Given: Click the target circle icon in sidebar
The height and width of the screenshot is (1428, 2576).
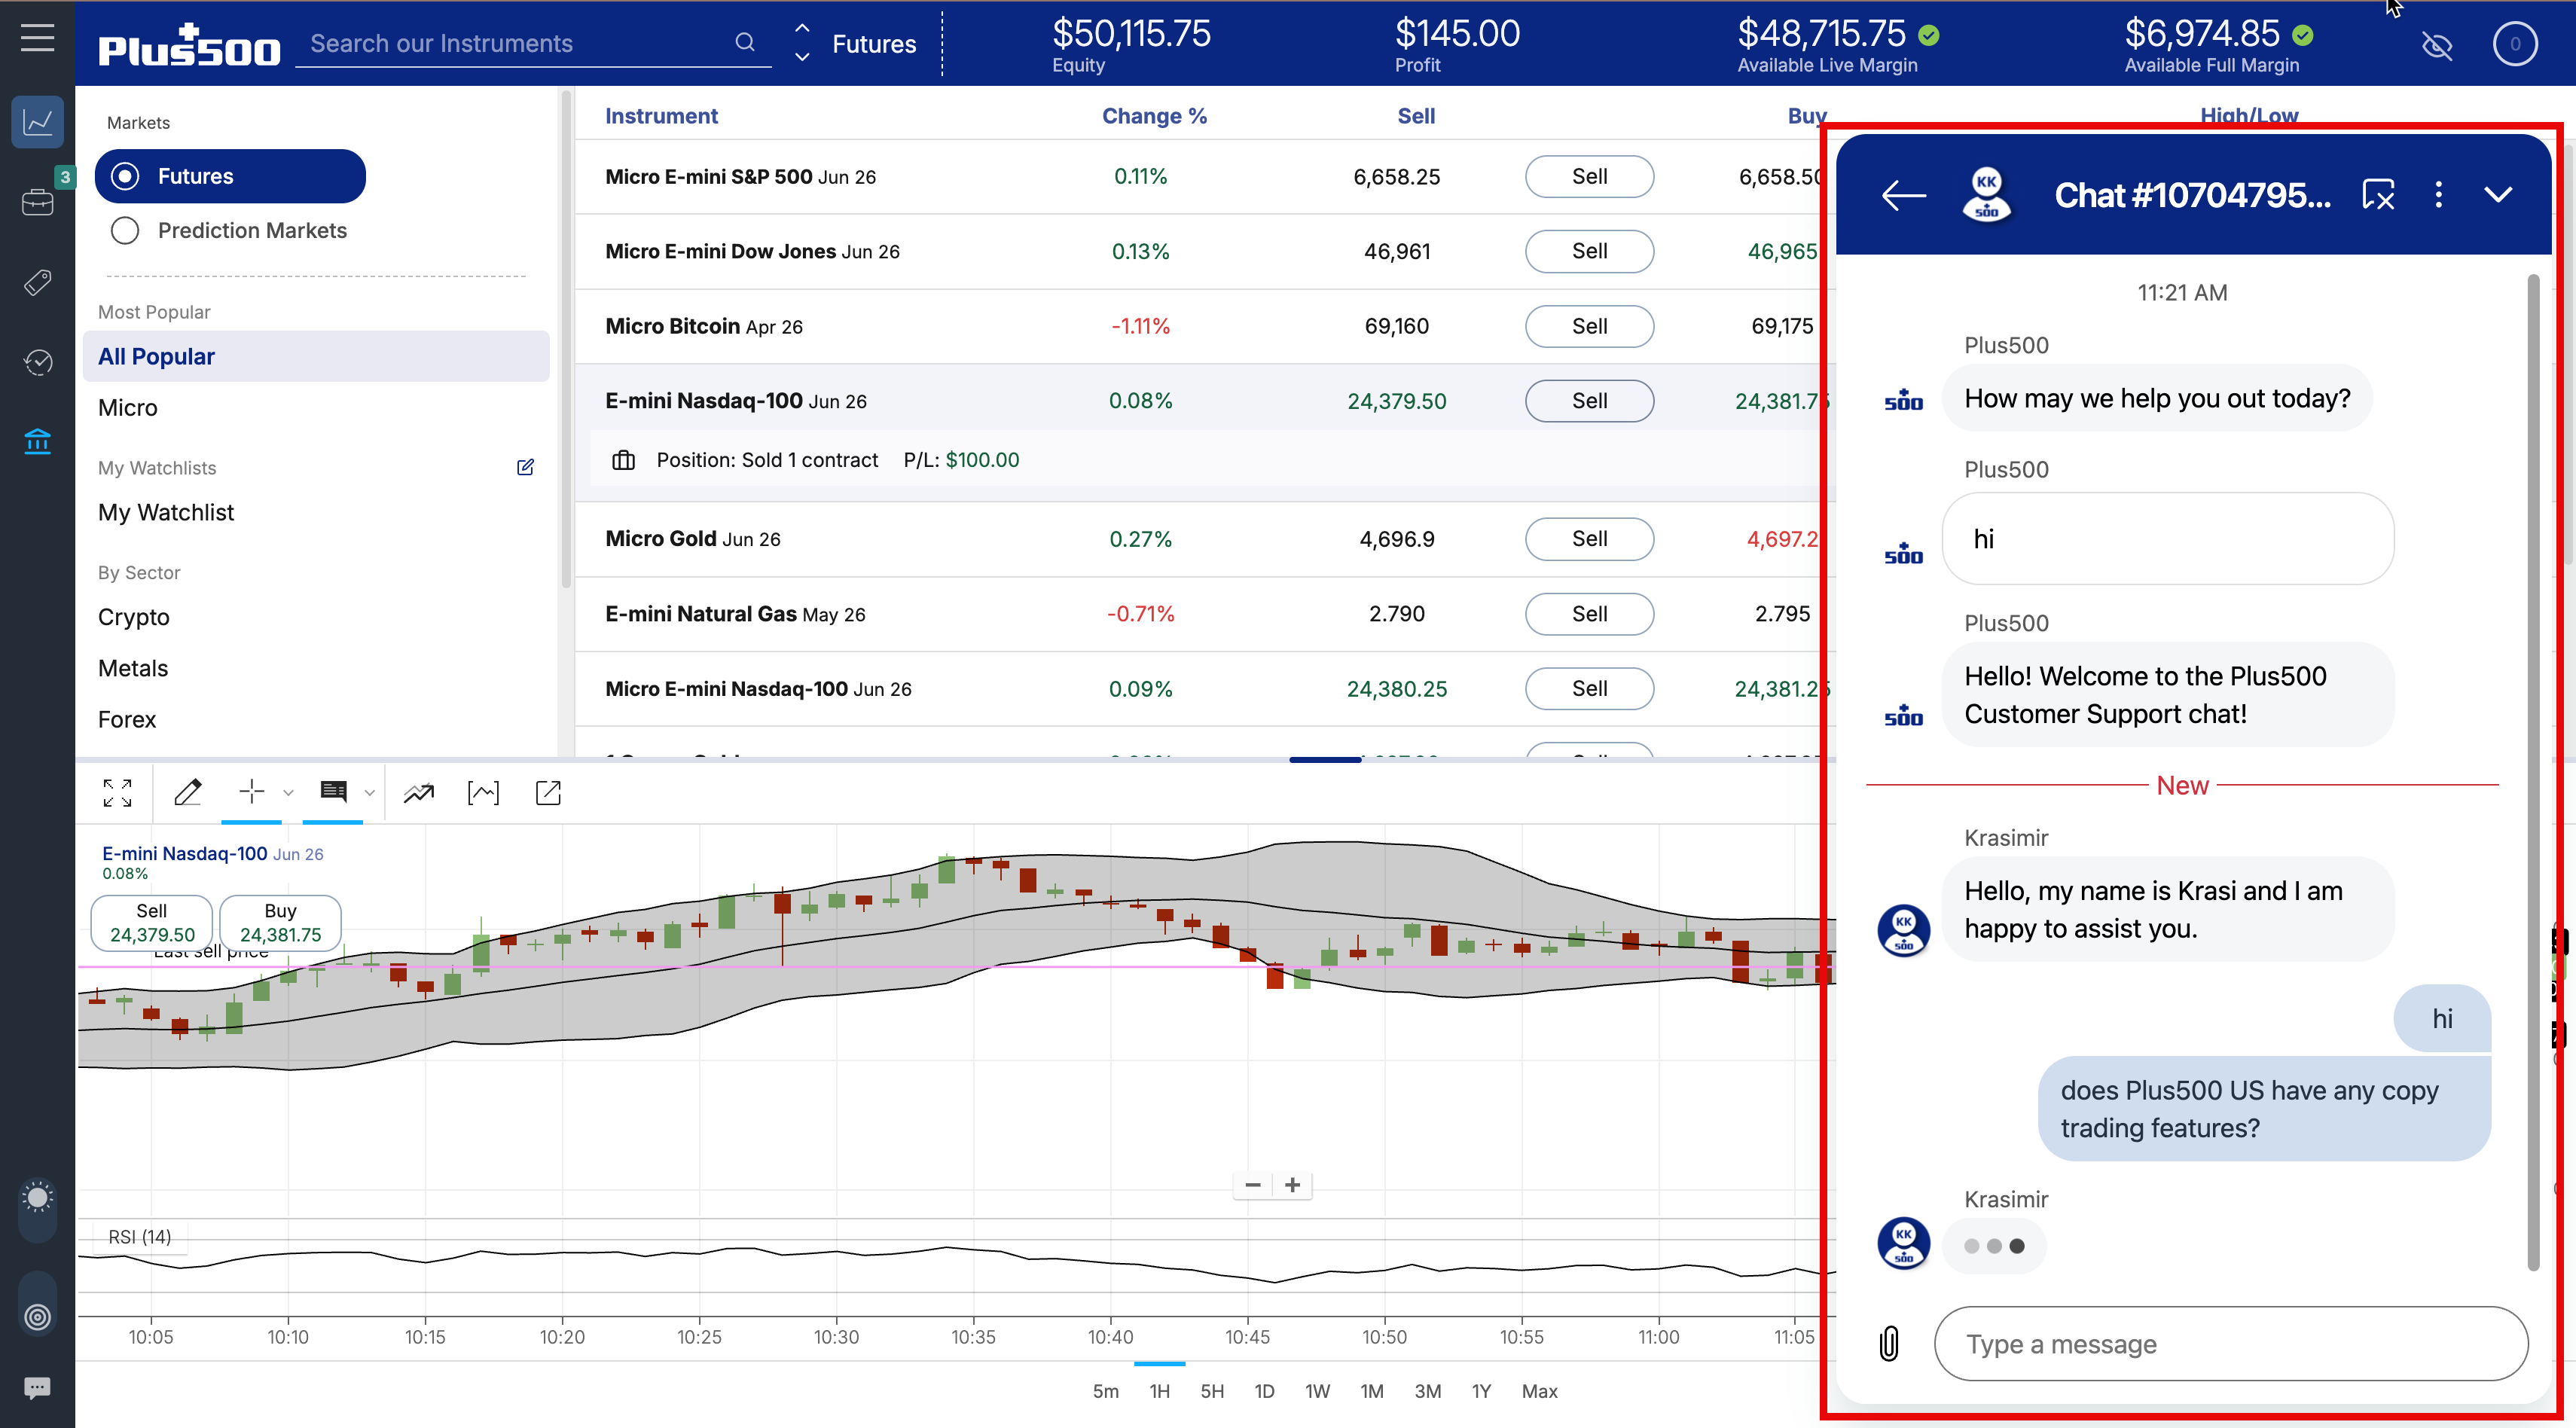Looking at the screenshot, I should 37,1317.
